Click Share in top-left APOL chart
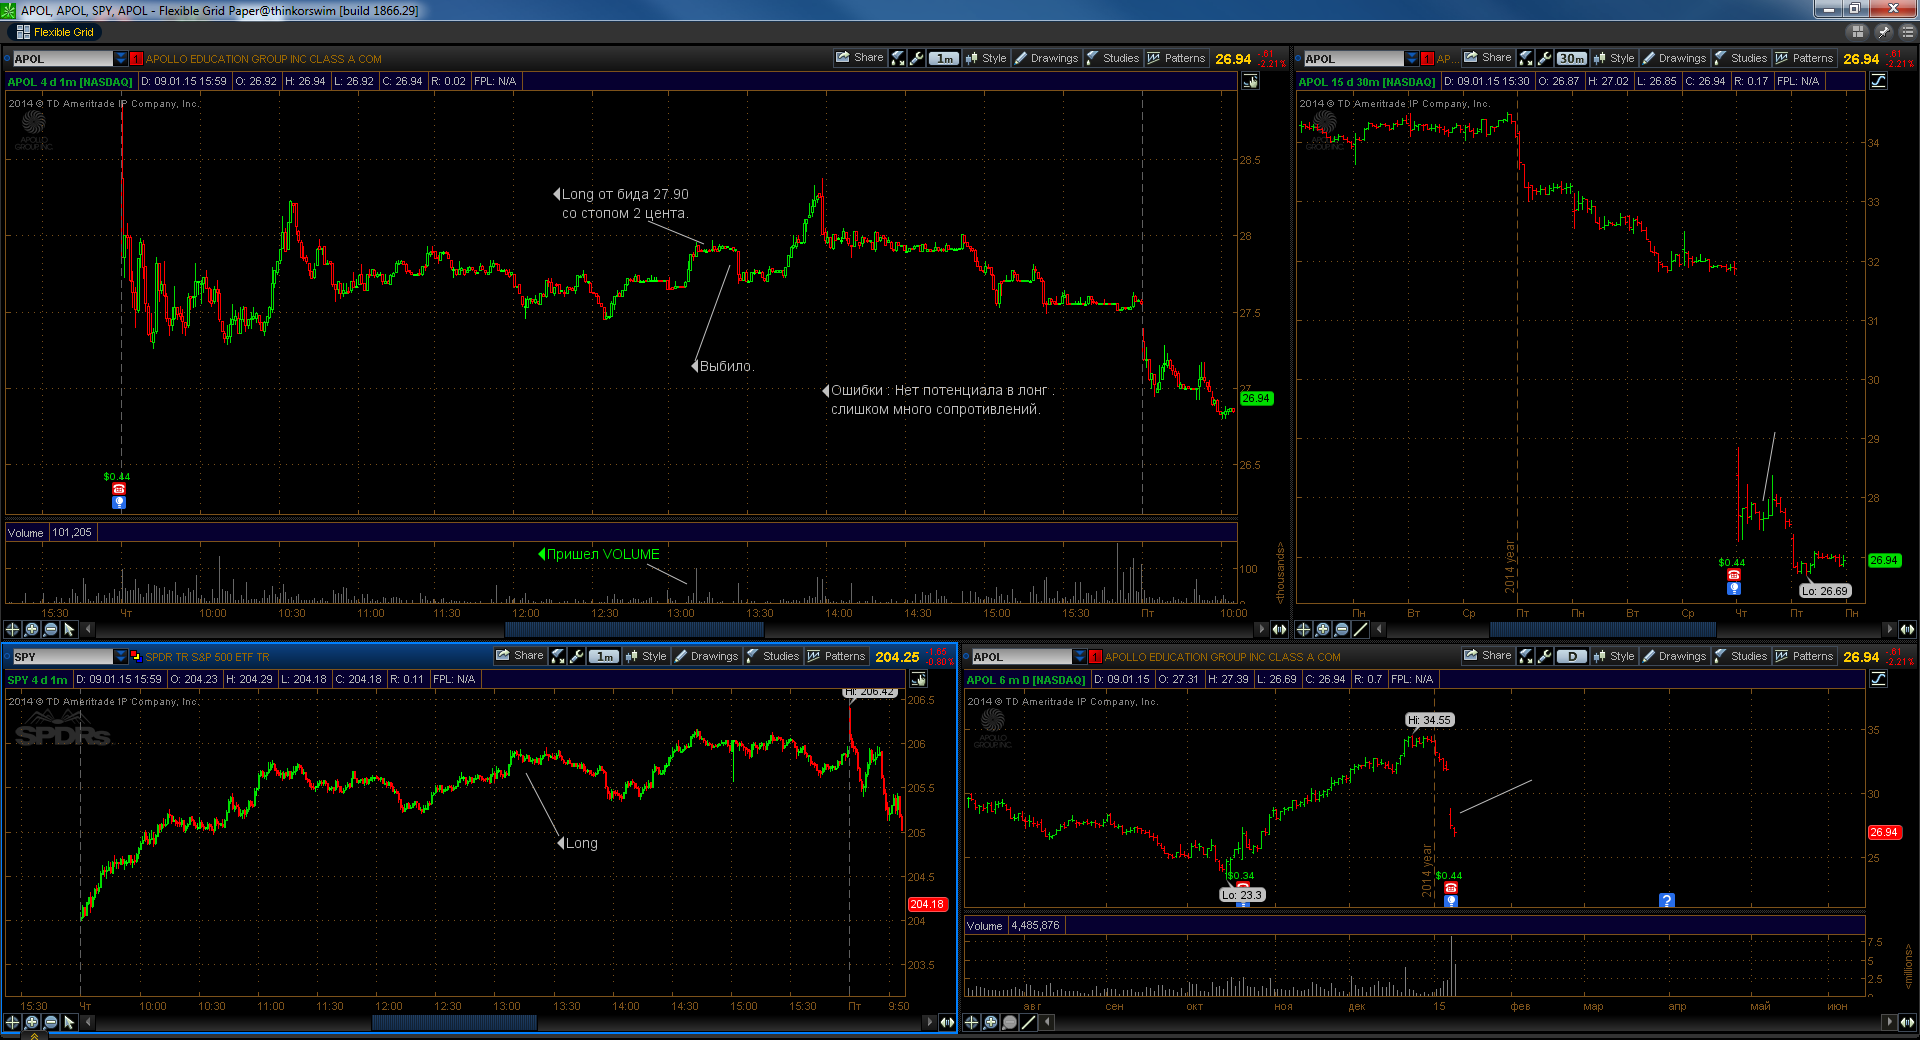Viewport: 1920px width, 1040px height. (x=860, y=58)
